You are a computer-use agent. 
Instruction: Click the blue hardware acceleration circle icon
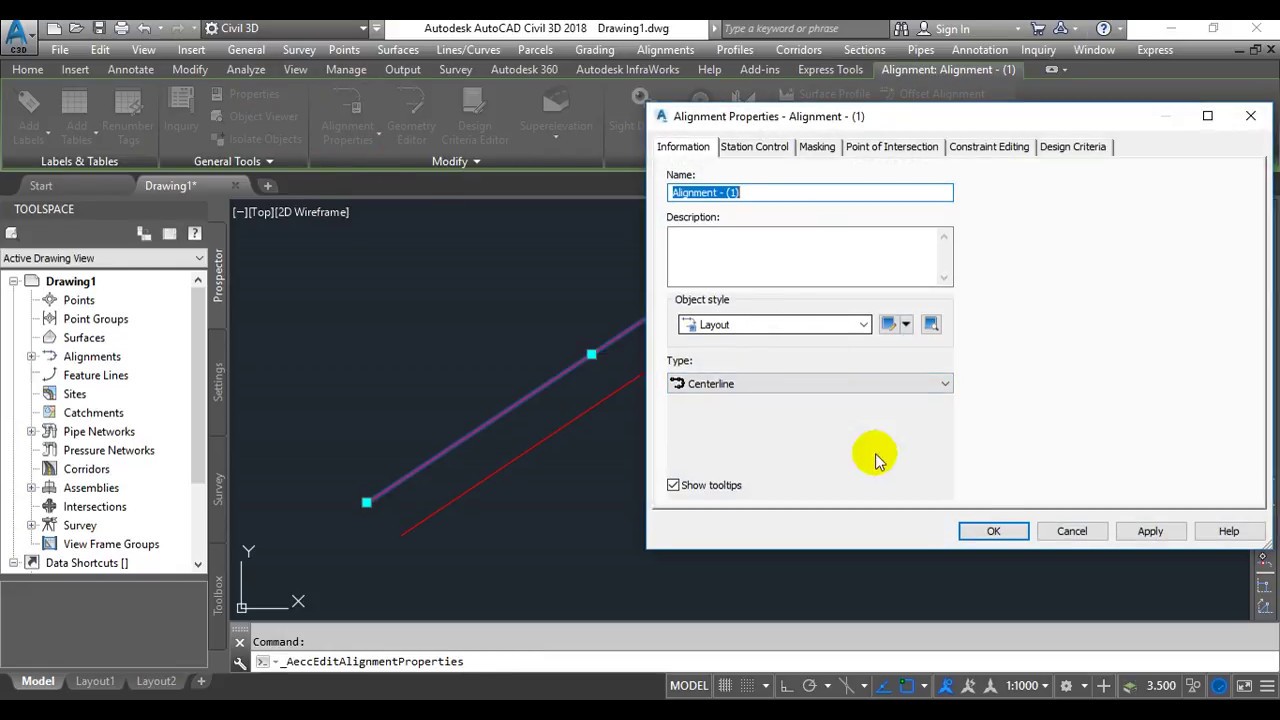(x=1219, y=686)
